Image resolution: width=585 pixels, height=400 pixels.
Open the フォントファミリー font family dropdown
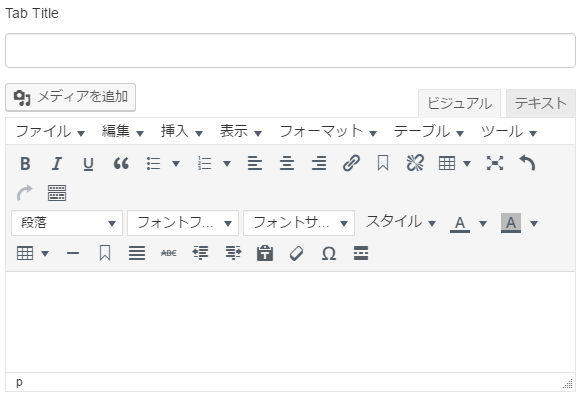pyautogui.click(x=183, y=223)
